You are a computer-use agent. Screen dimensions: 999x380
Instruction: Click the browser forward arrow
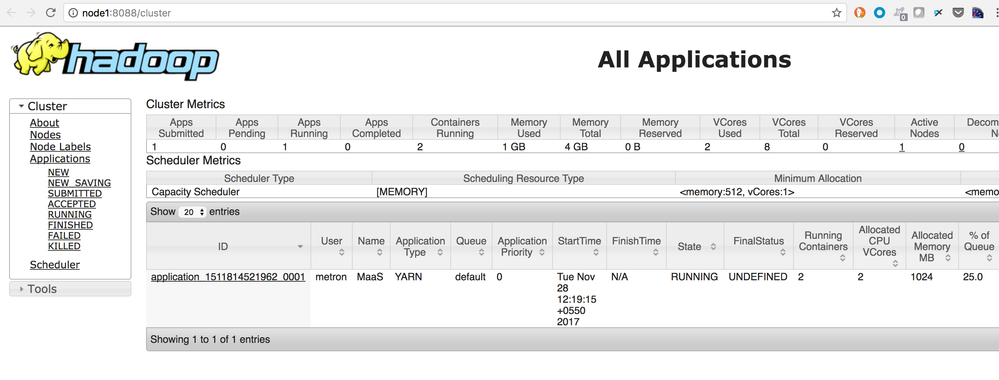click(31, 13)
